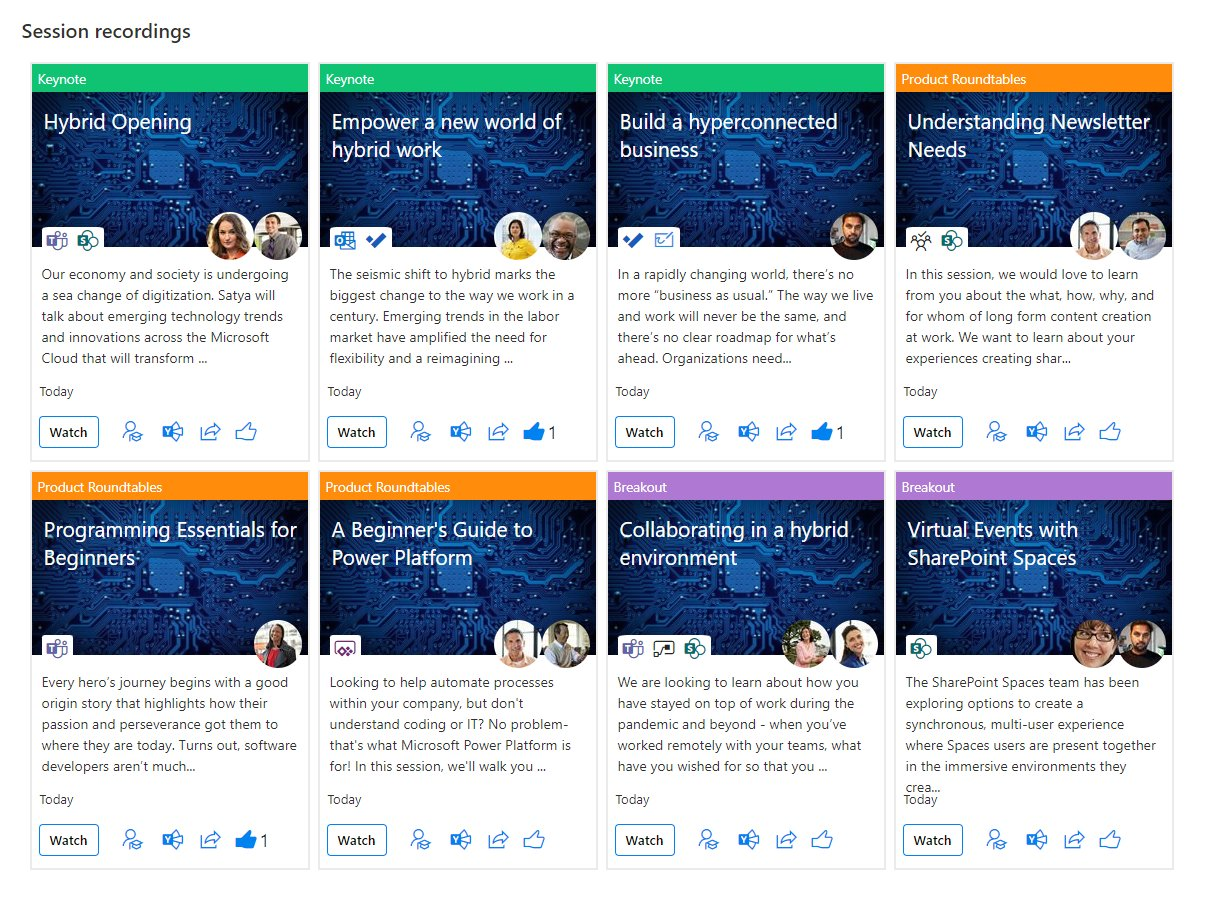Watch A Beginner's Guide to Power Platform
1212x901 pixels.
pyautogui.click(x=357, y=840)
